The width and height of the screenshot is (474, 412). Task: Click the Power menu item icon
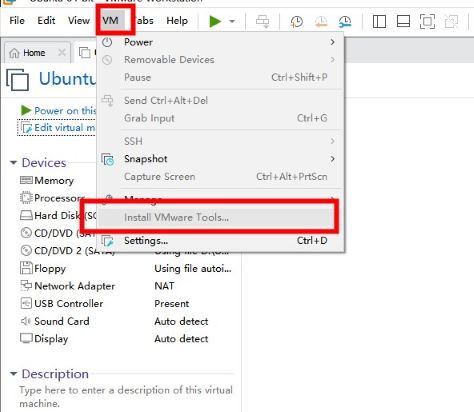pos(107,42)
